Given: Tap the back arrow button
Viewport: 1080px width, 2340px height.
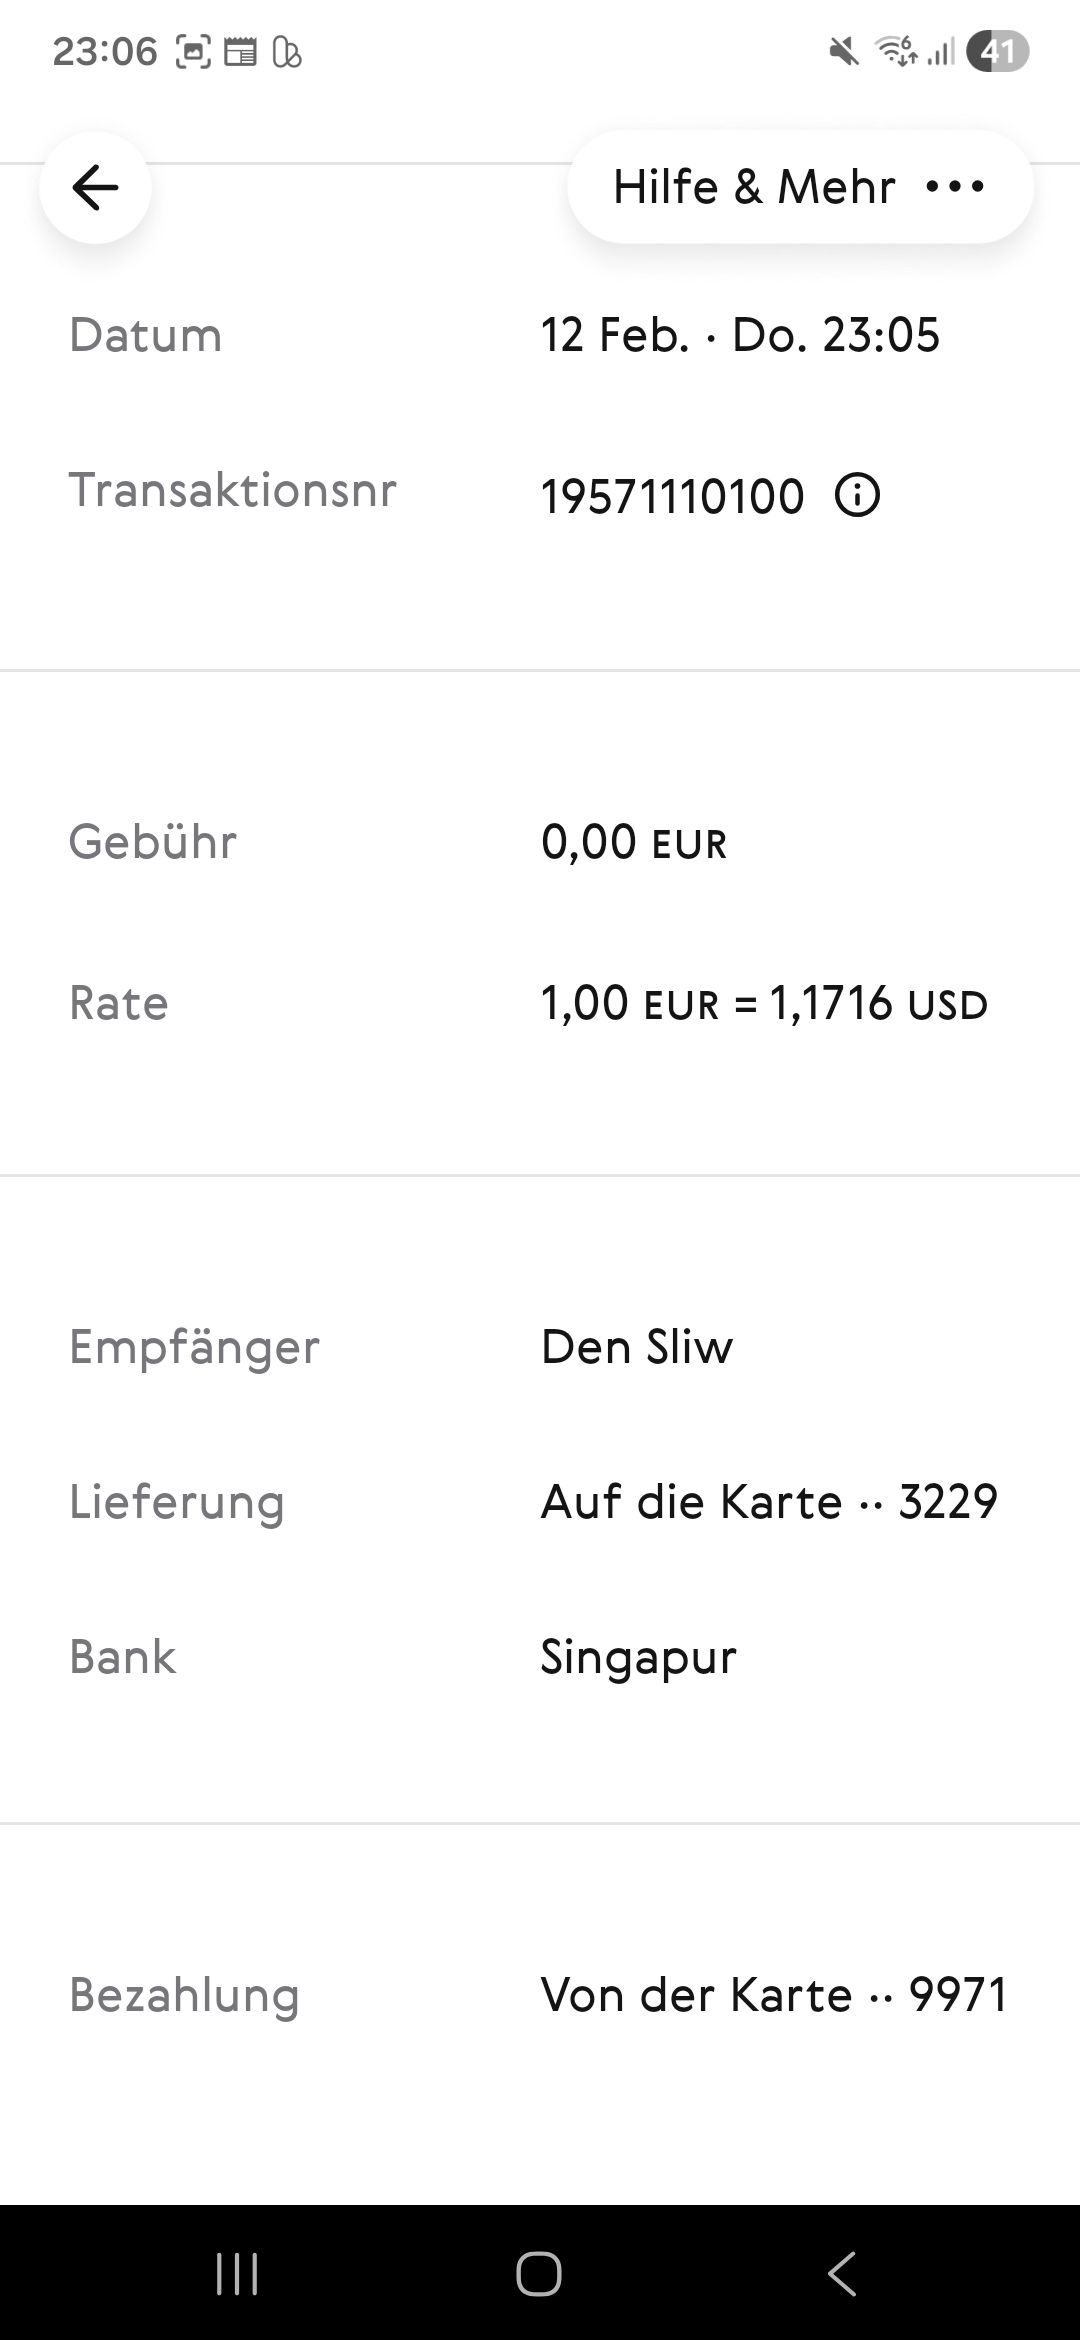Looking at the screenshot, I should coord(95,187).
